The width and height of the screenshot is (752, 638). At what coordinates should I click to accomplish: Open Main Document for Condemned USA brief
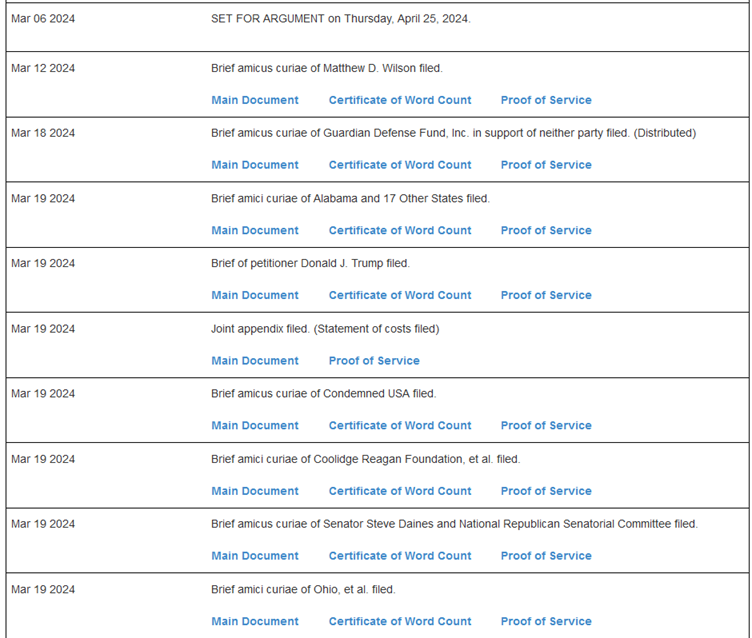tap(255, 425)
